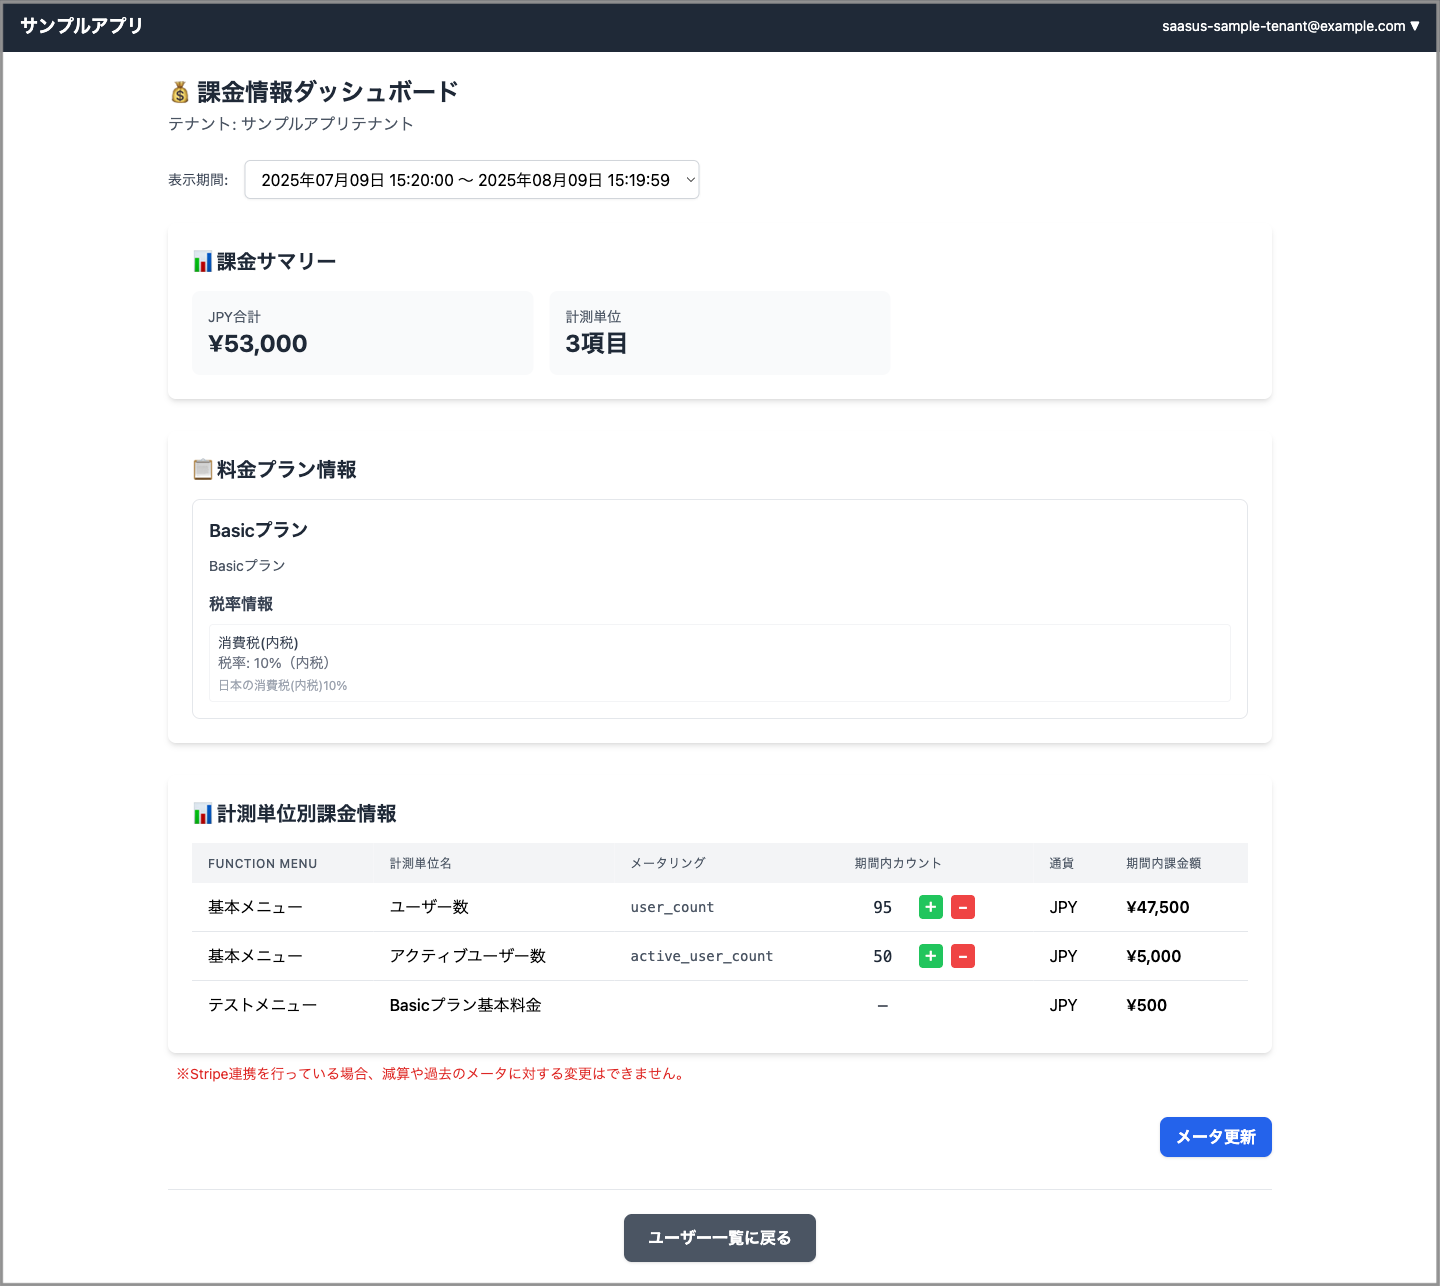Click the 期間内課金額 column header
The height and width of the screenshot is (1286, 1440).
(x=1163, y=864)
